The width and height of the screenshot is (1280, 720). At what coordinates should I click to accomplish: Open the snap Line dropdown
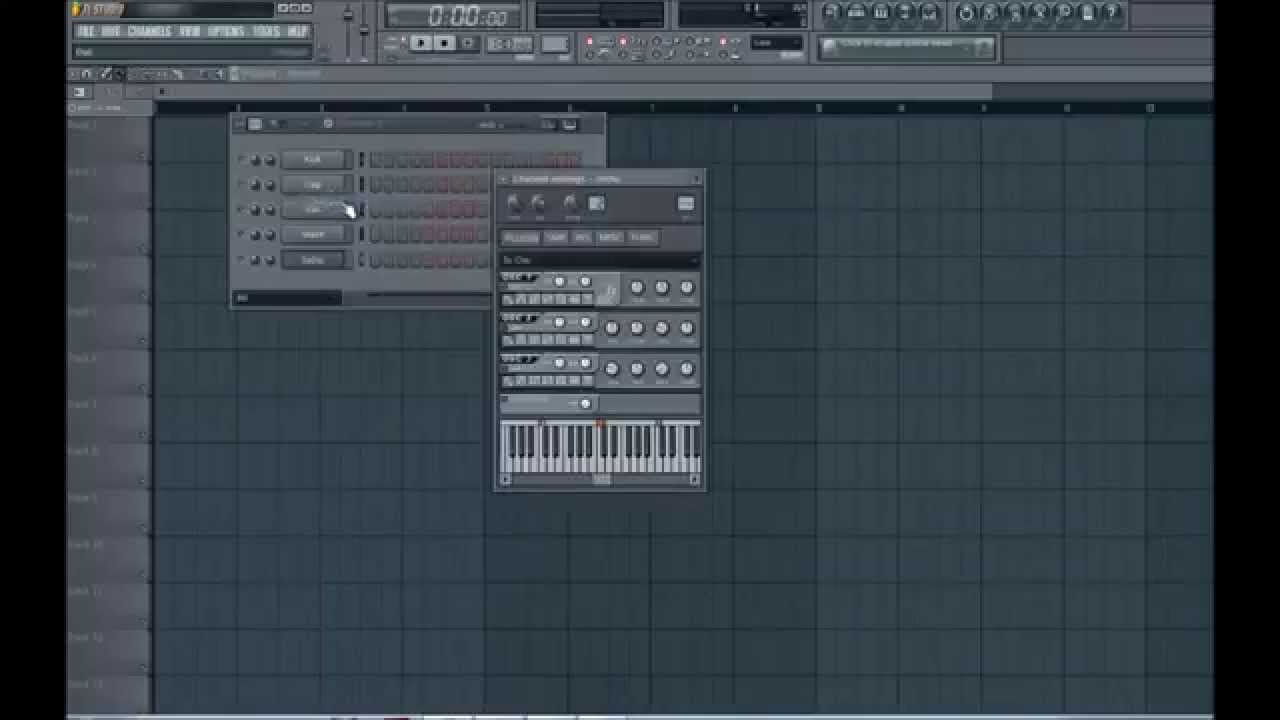tap(776, 42)
